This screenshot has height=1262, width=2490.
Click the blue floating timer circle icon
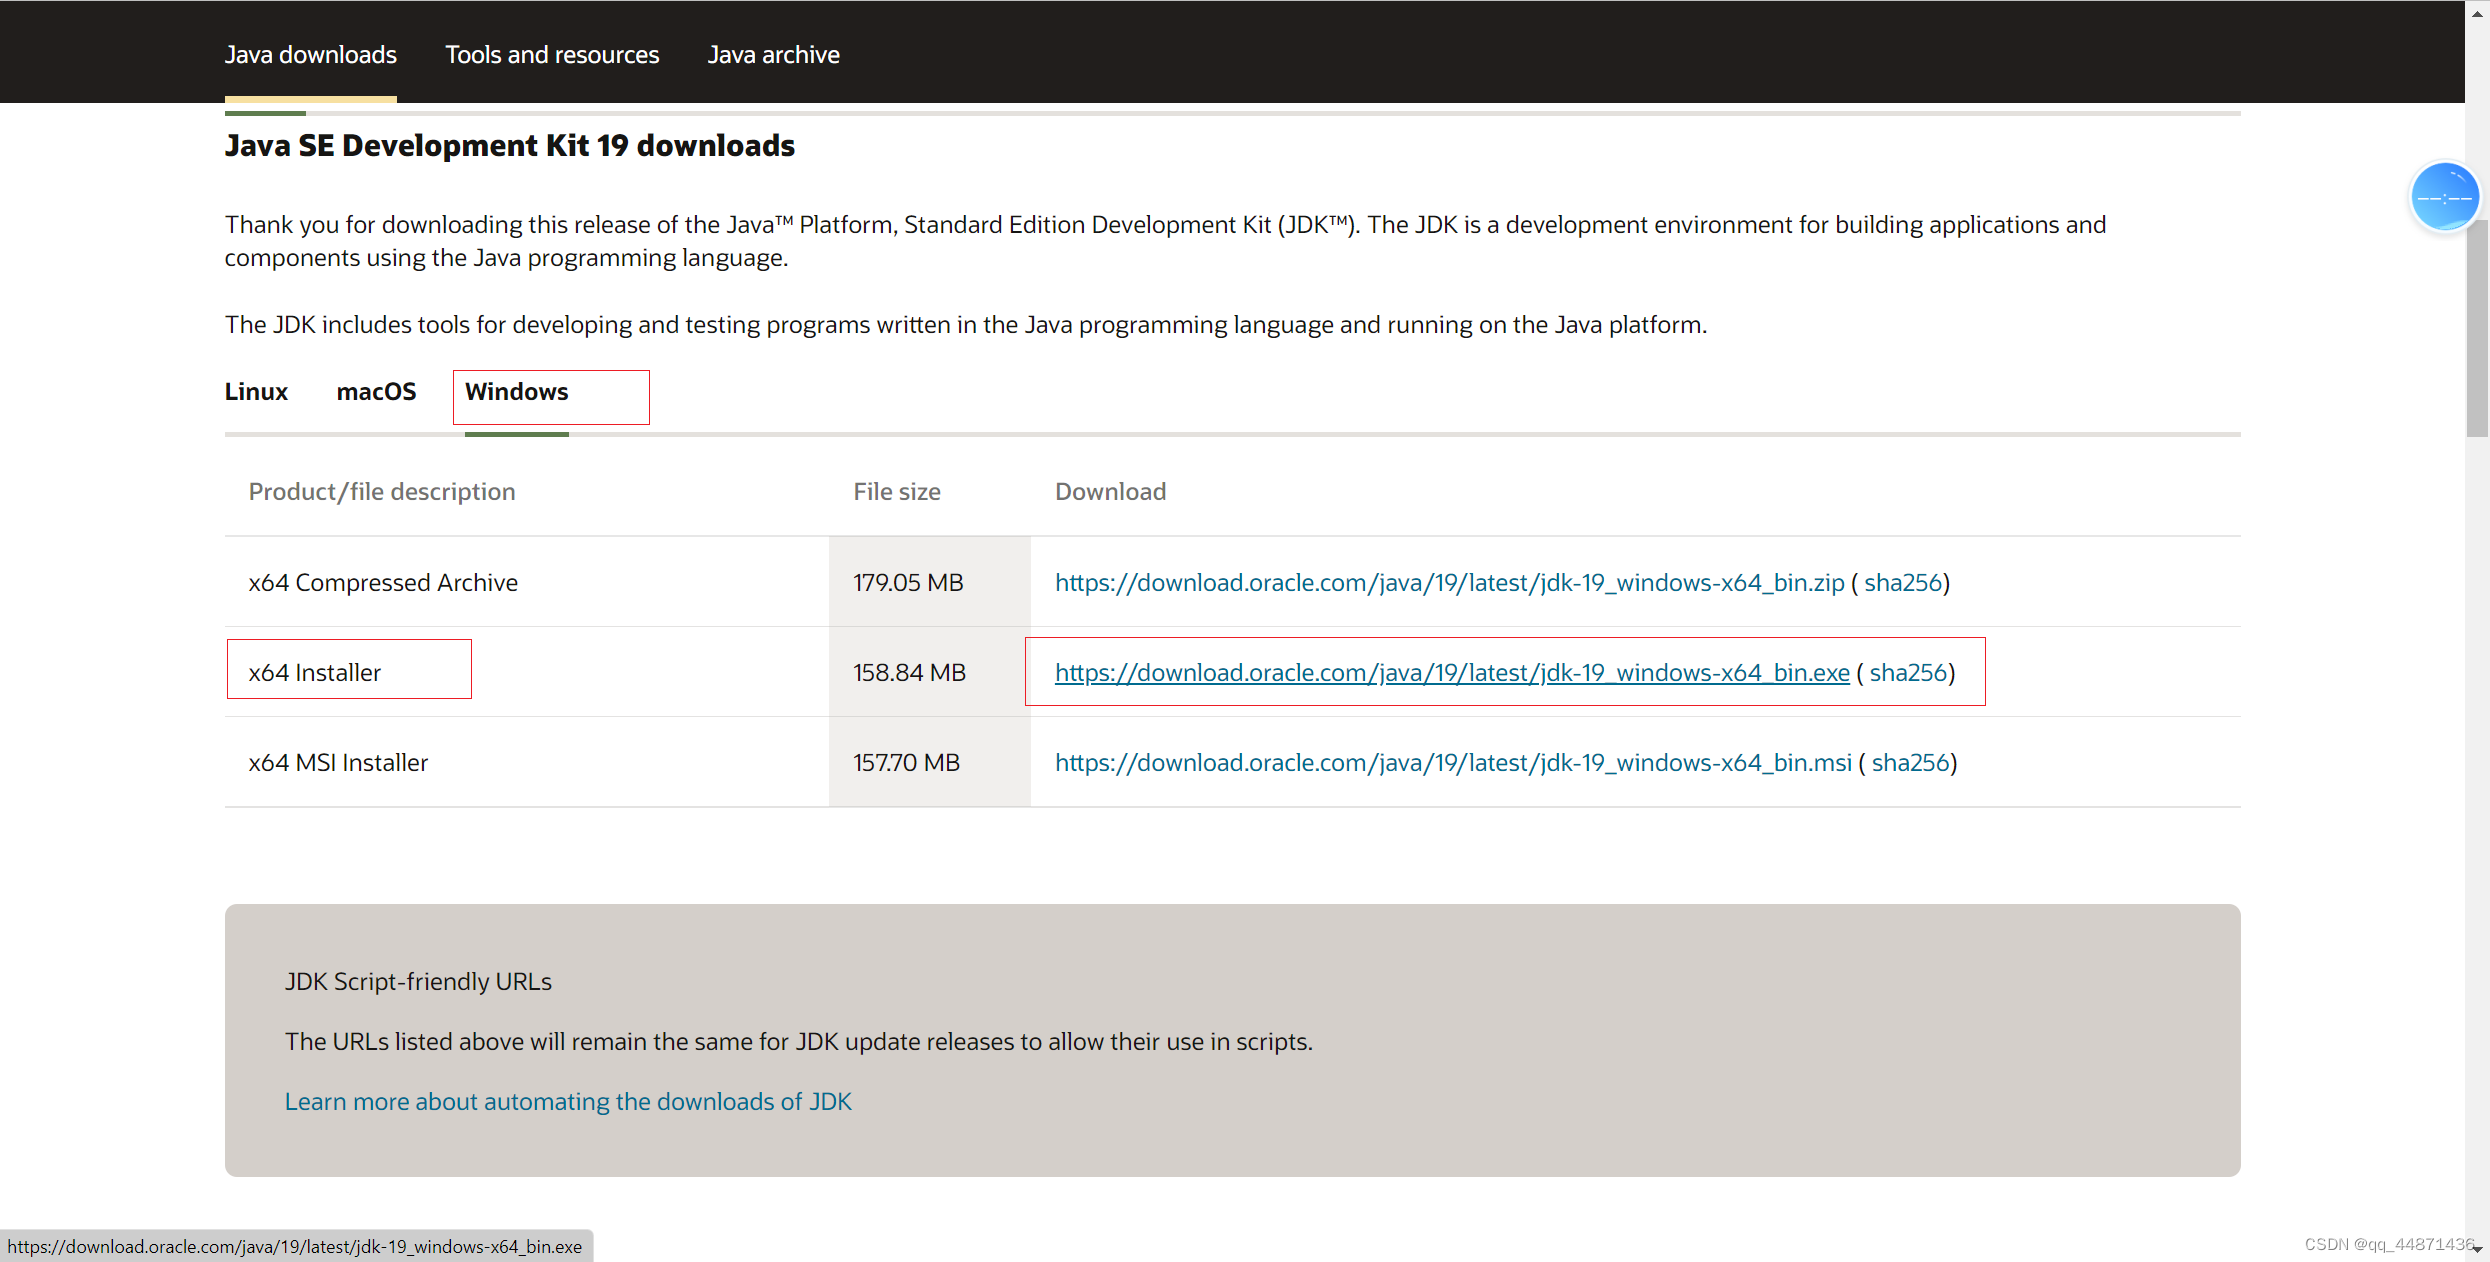click(x=2444, y=197)
